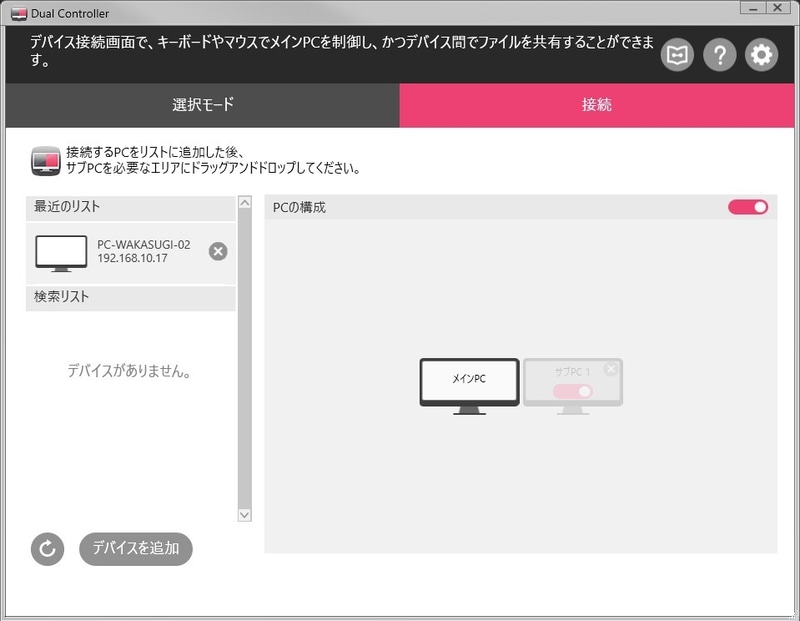The height and width of the screenshot is (621, 800).
Task: Switch to the 選択モード tab
Action: (203, 105)
